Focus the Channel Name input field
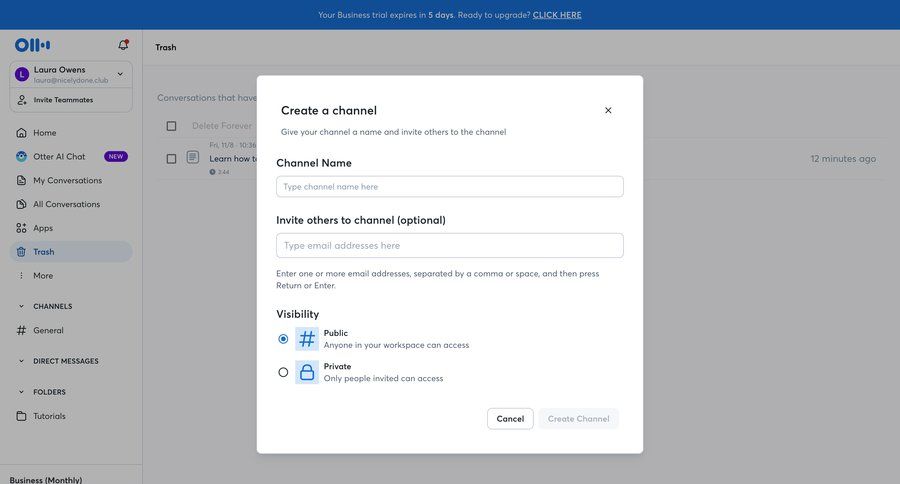This screenshot has height=484, width=900. point(449,187)
